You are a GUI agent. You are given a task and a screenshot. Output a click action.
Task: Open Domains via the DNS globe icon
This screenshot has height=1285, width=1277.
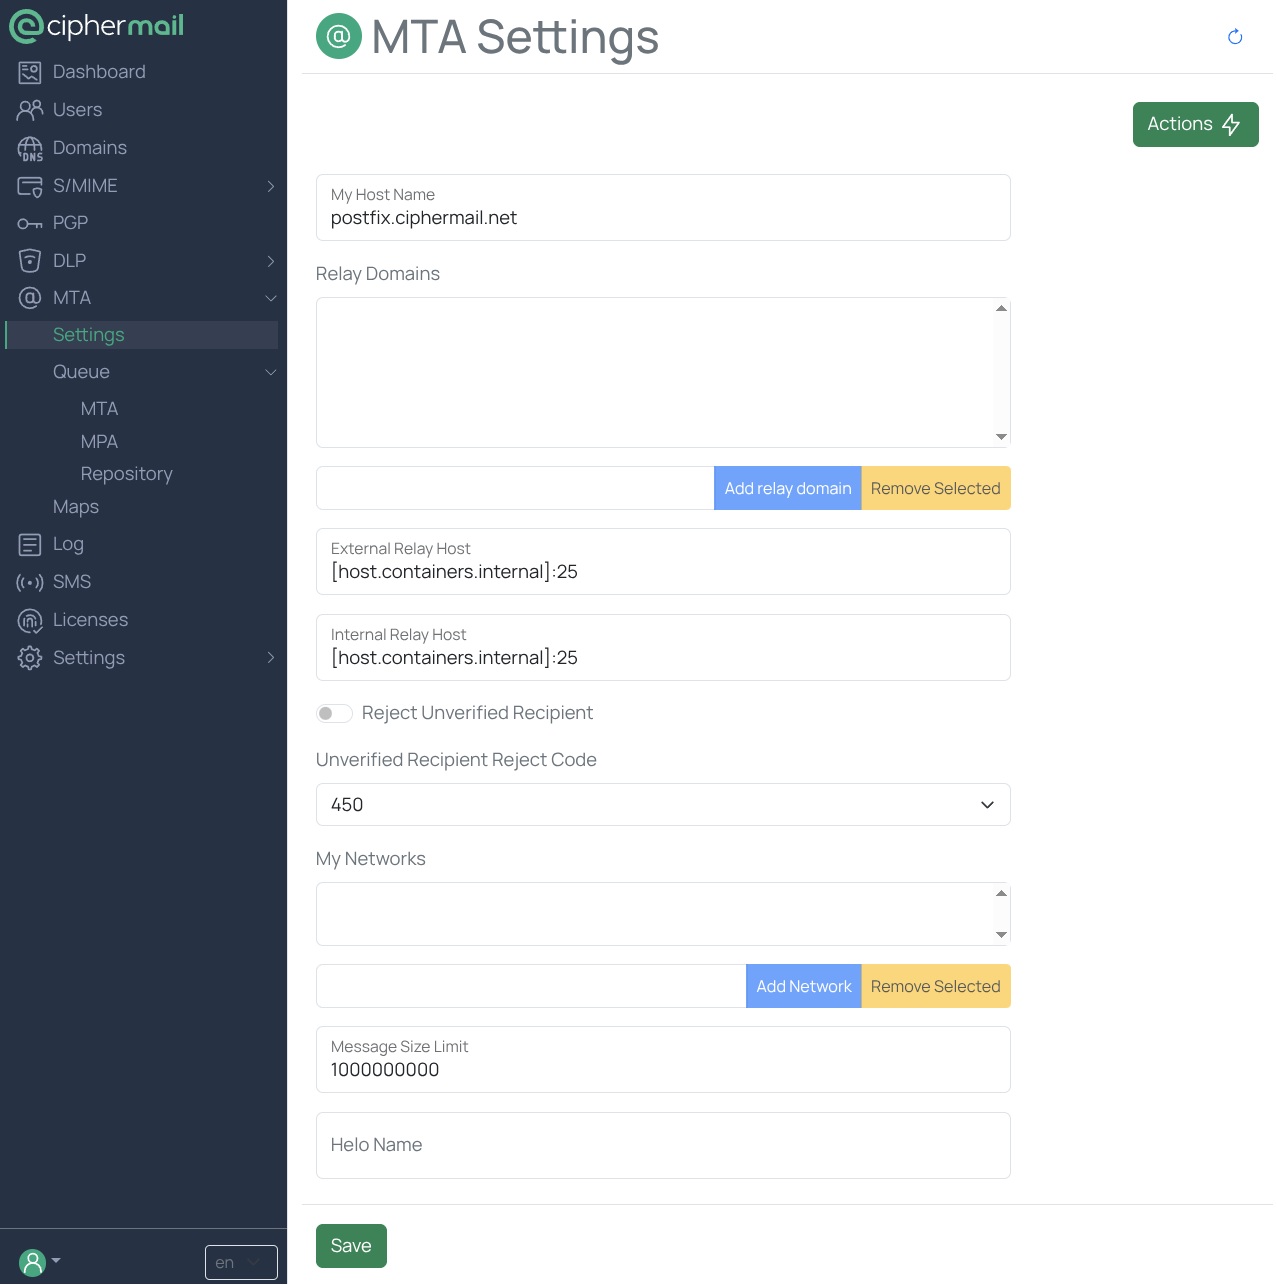pos(30,149)
